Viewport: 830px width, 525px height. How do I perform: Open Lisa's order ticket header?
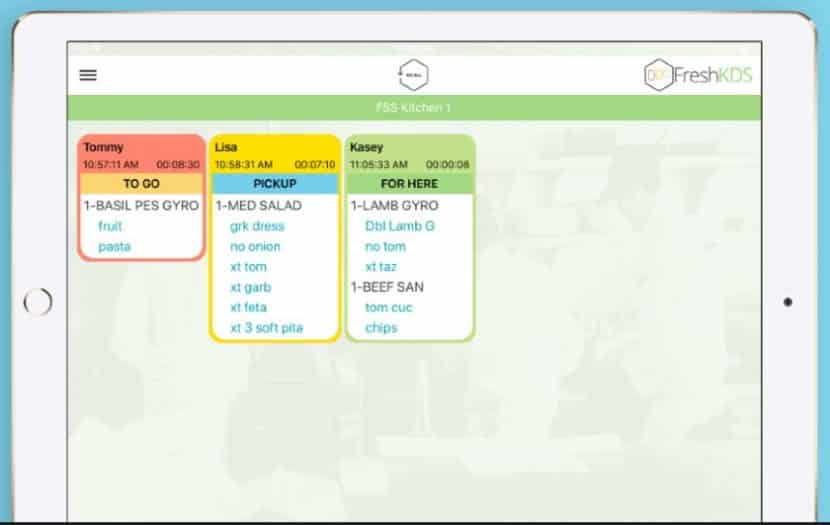coord(274,154)
